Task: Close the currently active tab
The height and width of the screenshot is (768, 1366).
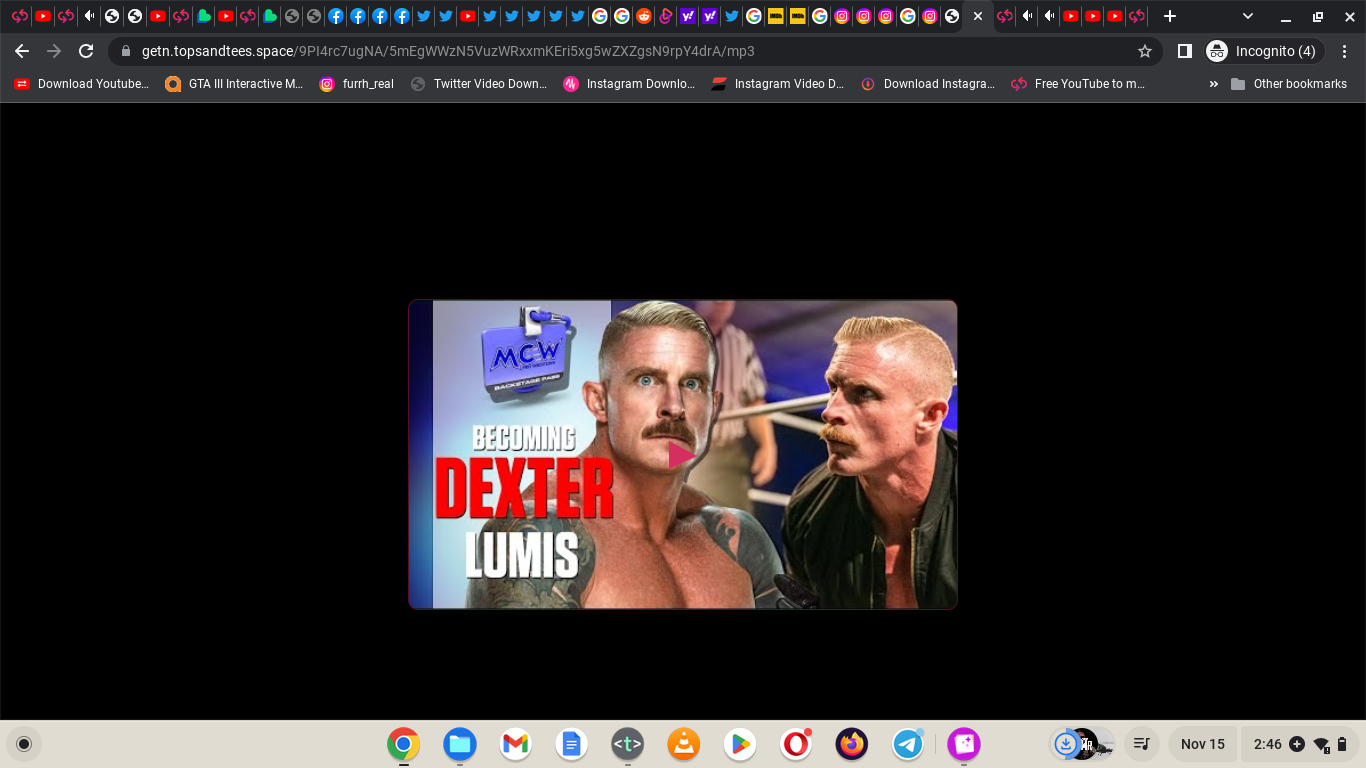Action: (x=978, y=16)
